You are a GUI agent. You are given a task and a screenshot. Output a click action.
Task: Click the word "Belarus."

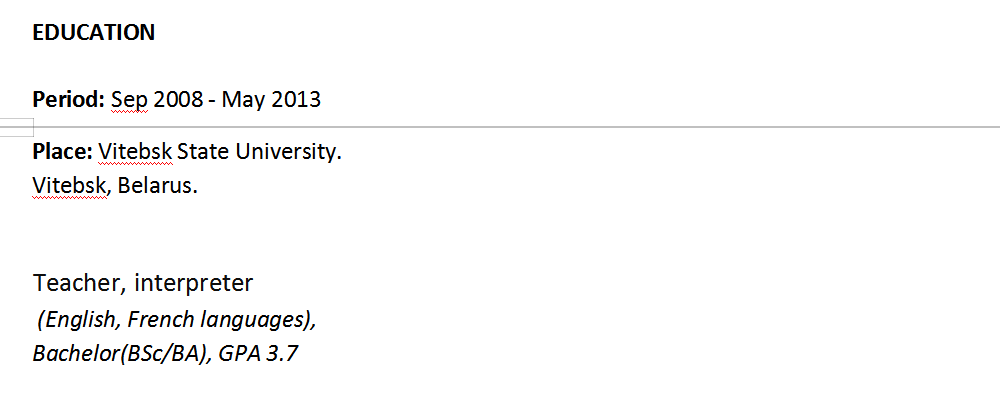click(158, 186)
